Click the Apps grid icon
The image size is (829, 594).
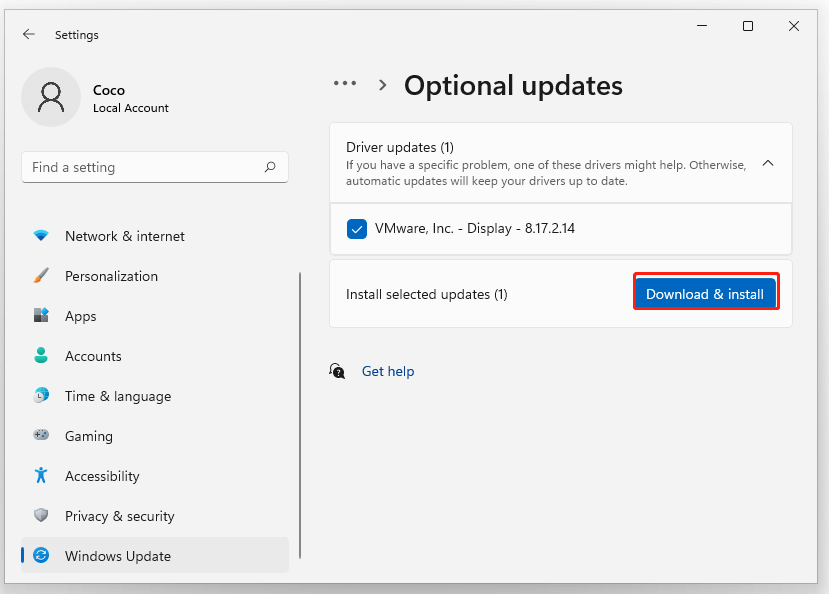41,316
